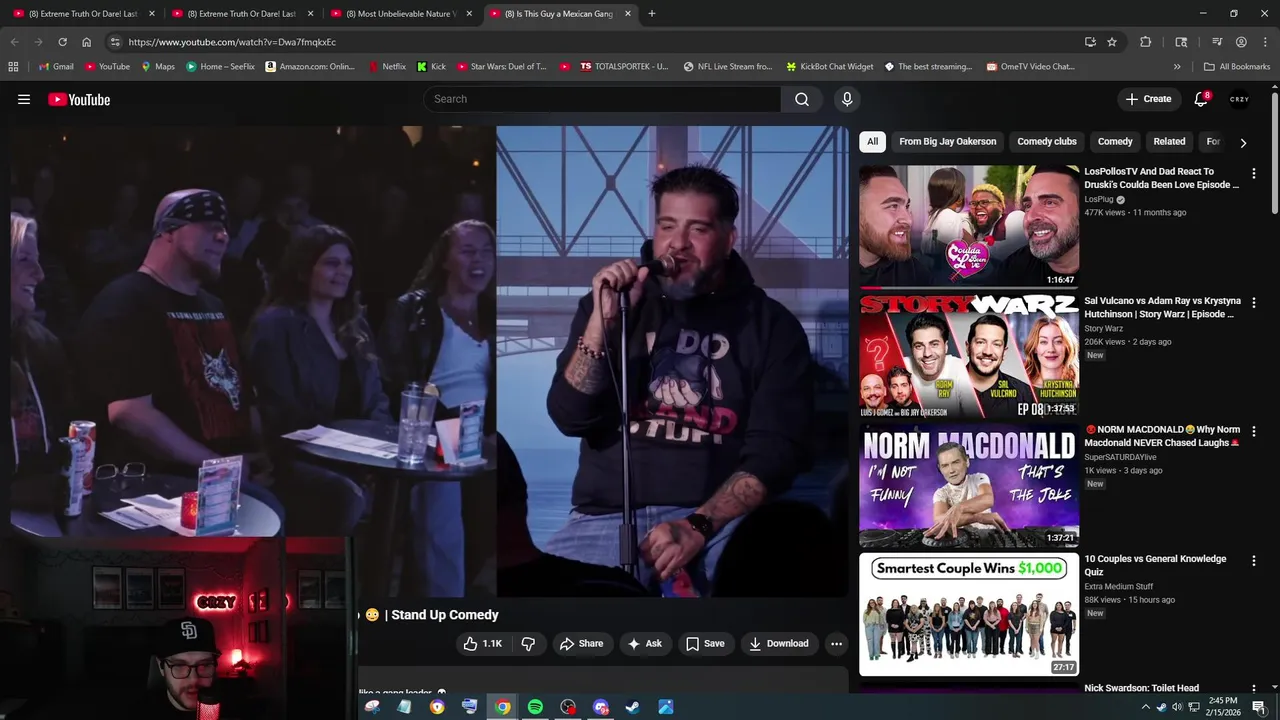Viewport: 1280px width, 720px height.
Task: View site information icon in address bar
Action: tap(115, 42)
